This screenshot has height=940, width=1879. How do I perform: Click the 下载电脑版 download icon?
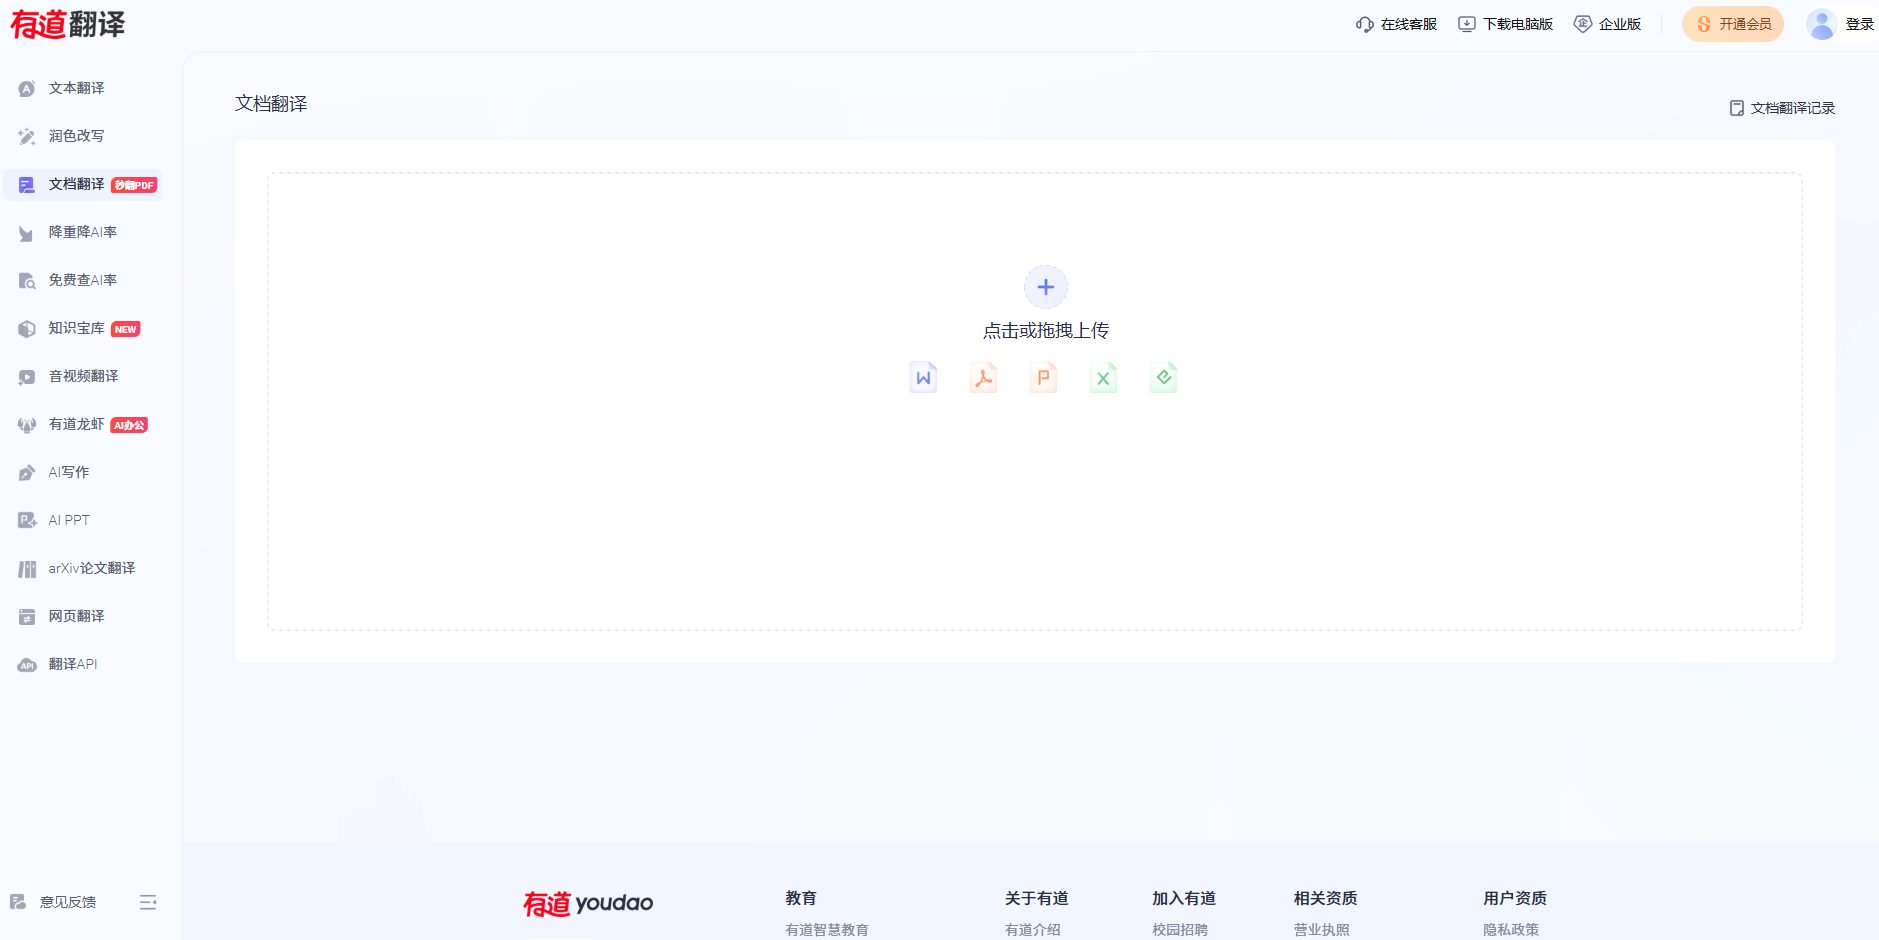pyautogui.click(x=1467, y=24)
